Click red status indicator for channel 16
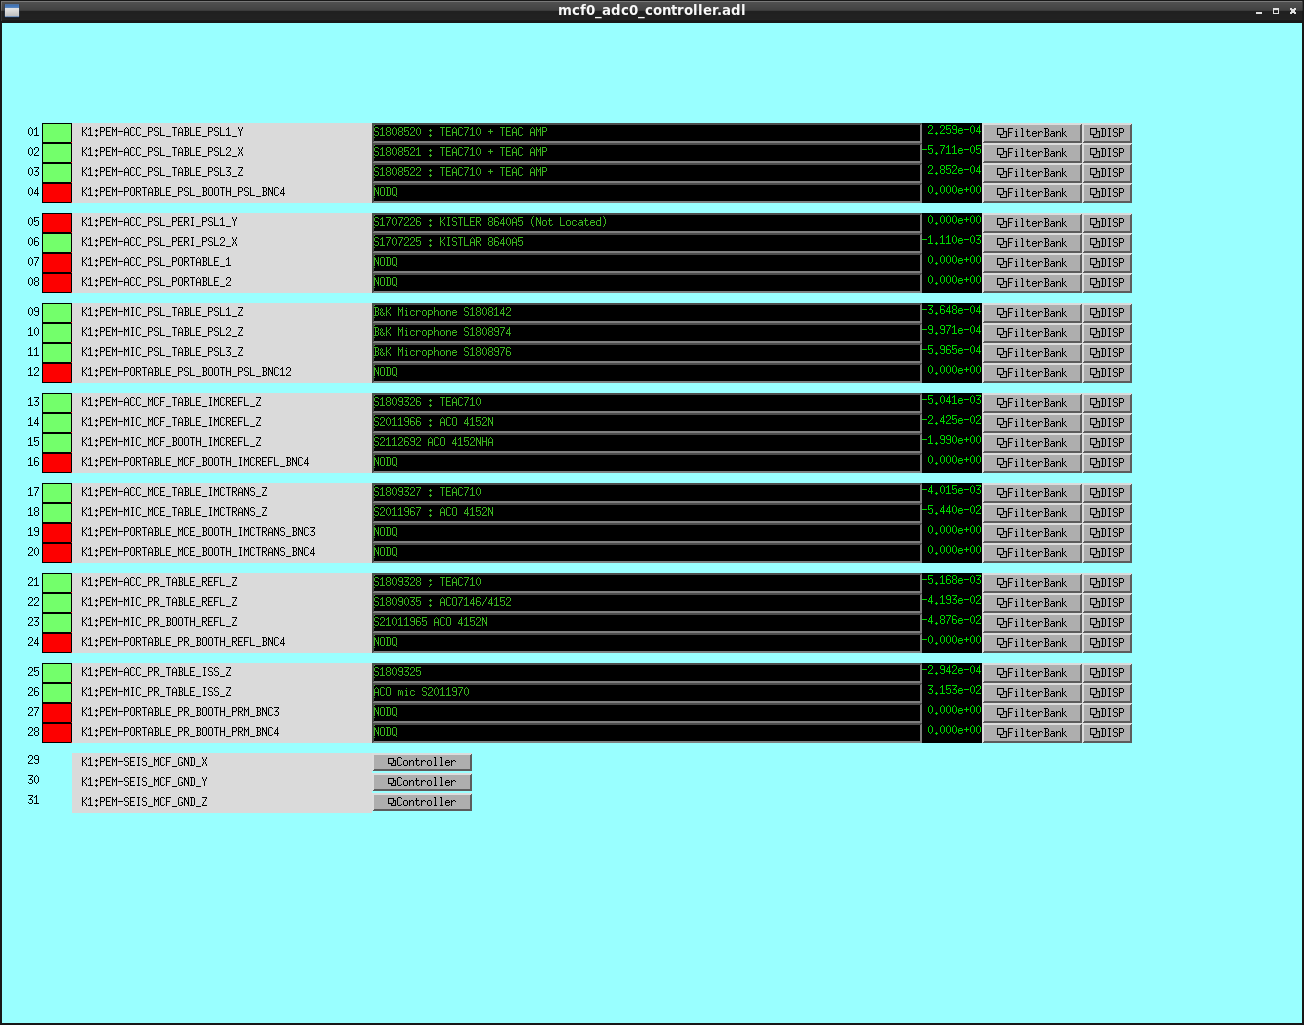This screenshot has width=1304, height=1025. click(57, 463)
